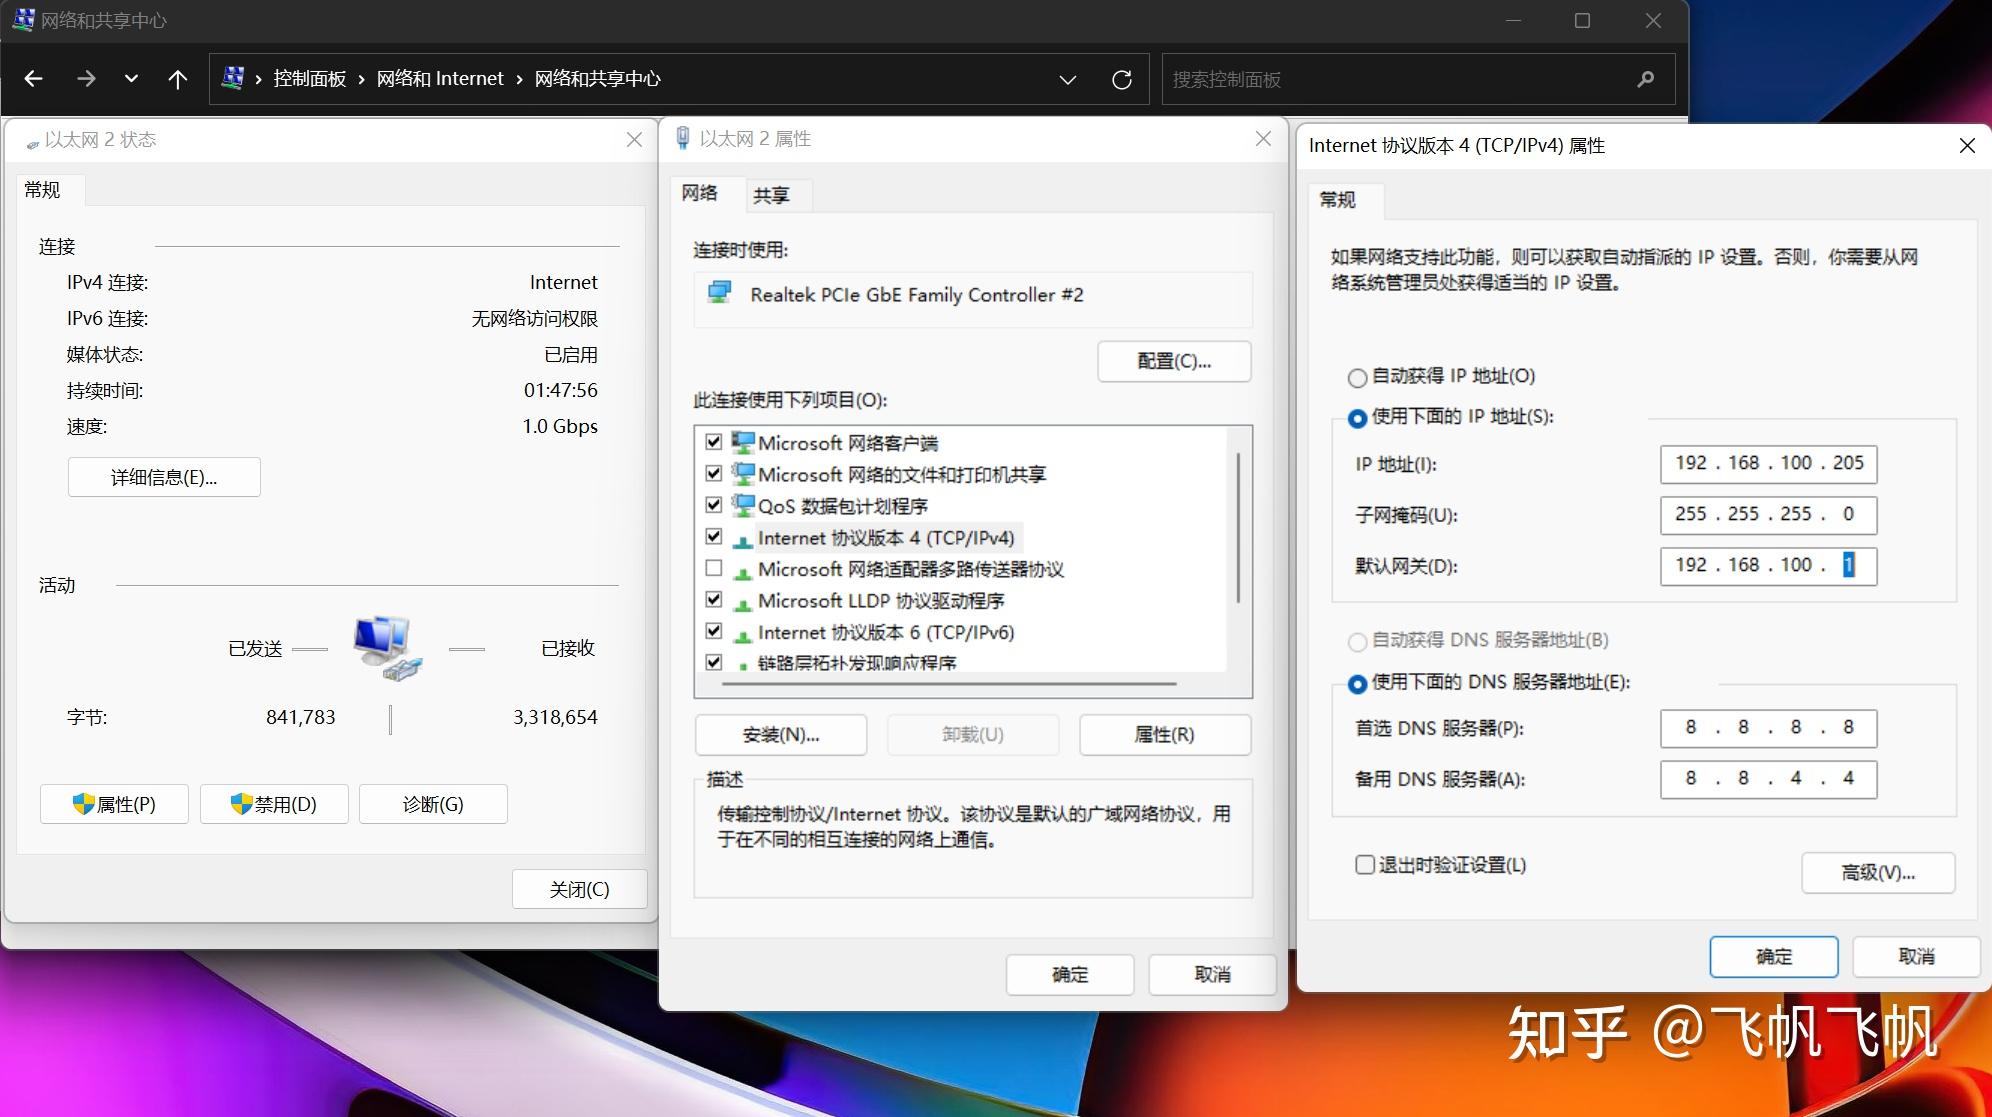The image size is (1992, 1117).
Task: Switch to the 共享 tab
Action: click(773, 194)
